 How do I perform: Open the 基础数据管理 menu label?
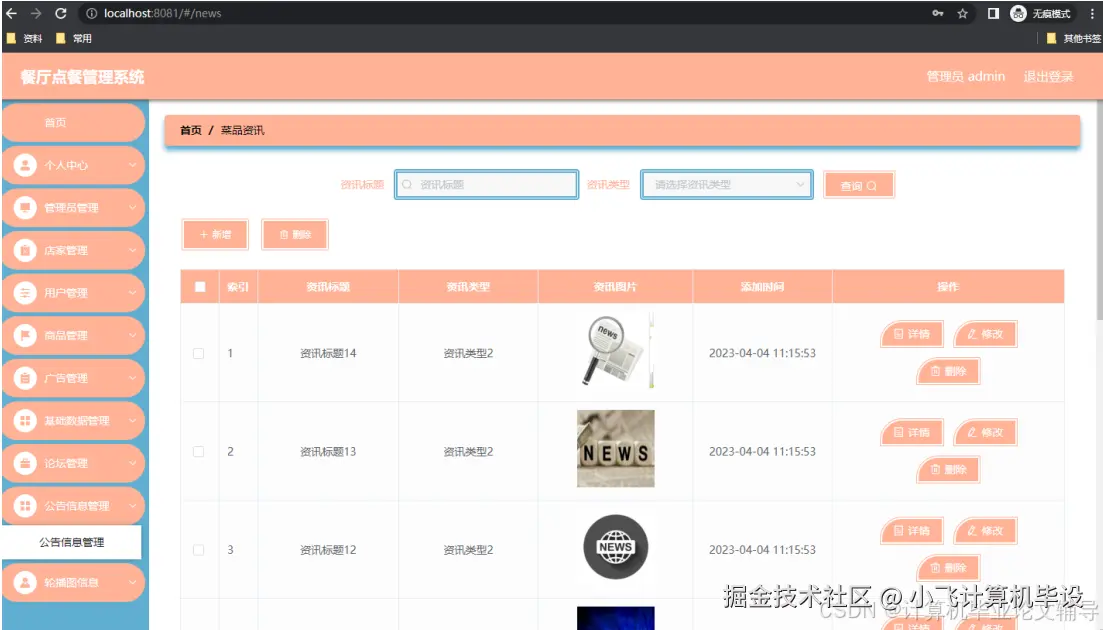click(77, 420)
